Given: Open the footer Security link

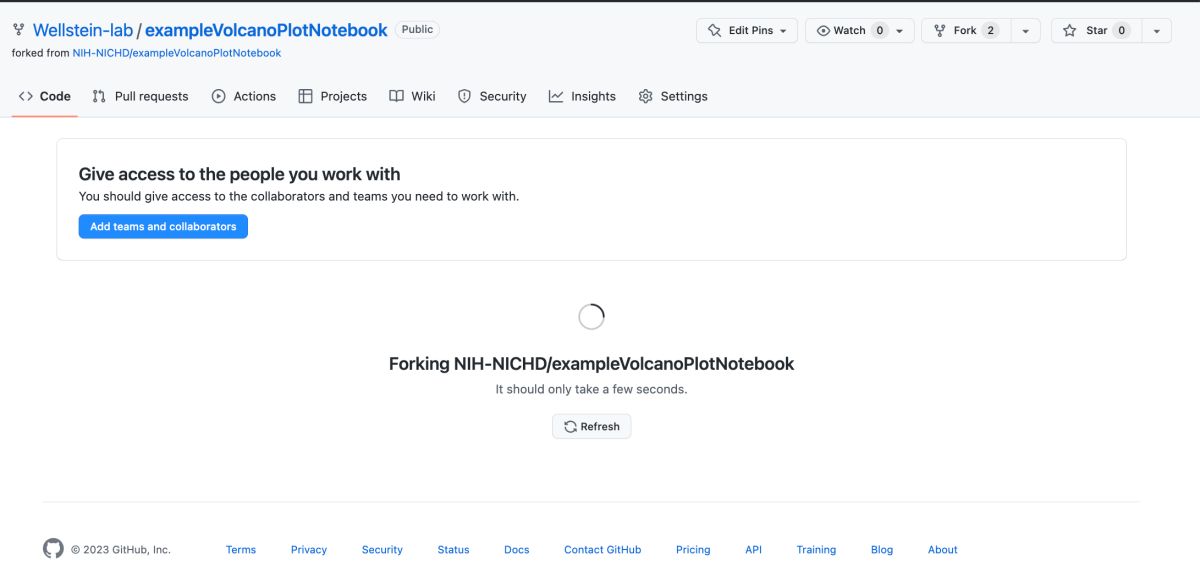Looking at the screenshot, I should click(382, 550).
